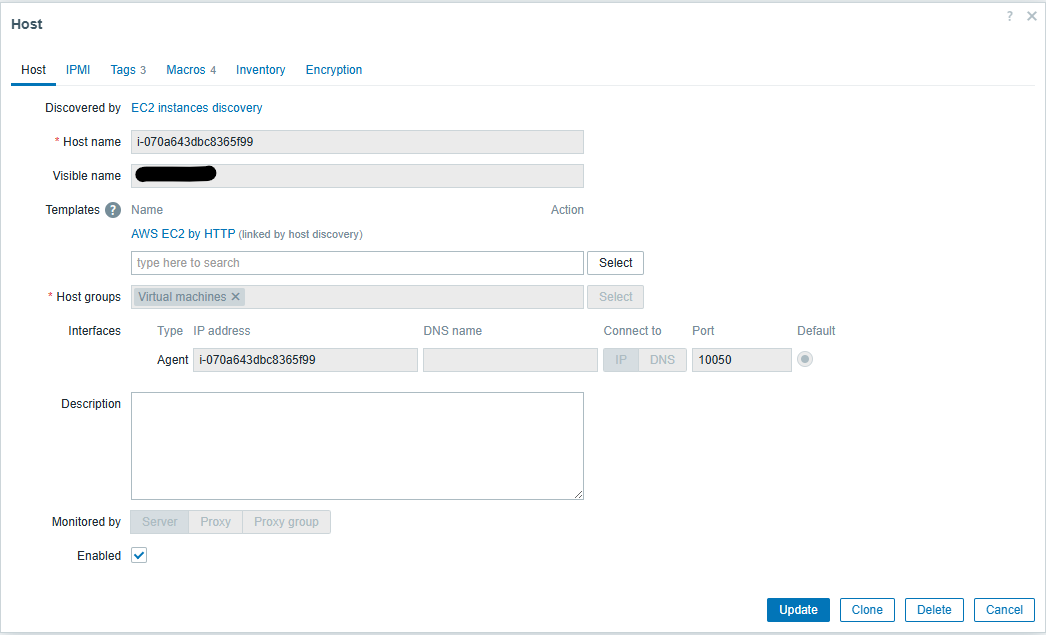The width and height of the screenshot is (1046, 635).
Task: Close the Host dialog with X
Action: 1031,16
